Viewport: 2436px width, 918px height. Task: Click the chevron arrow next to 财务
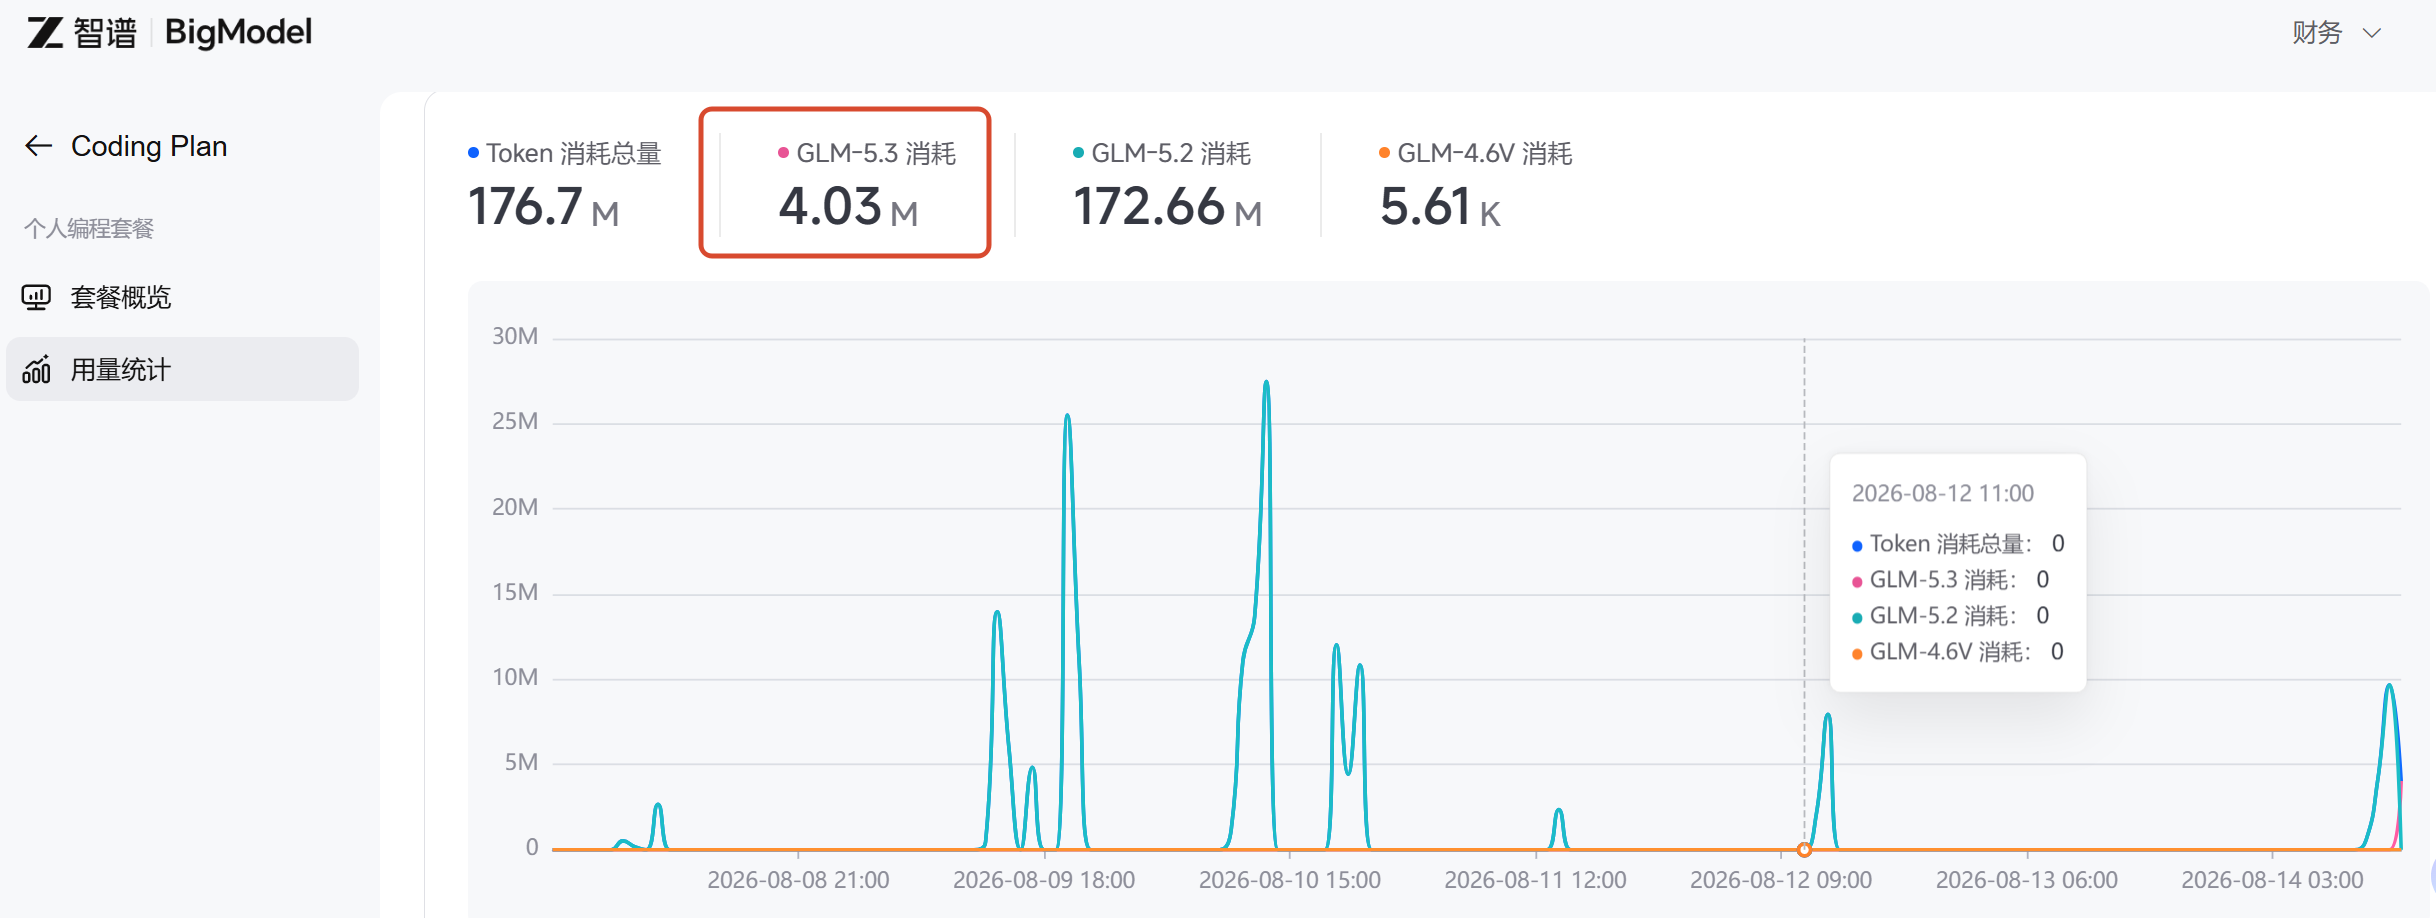[2372, 33]
